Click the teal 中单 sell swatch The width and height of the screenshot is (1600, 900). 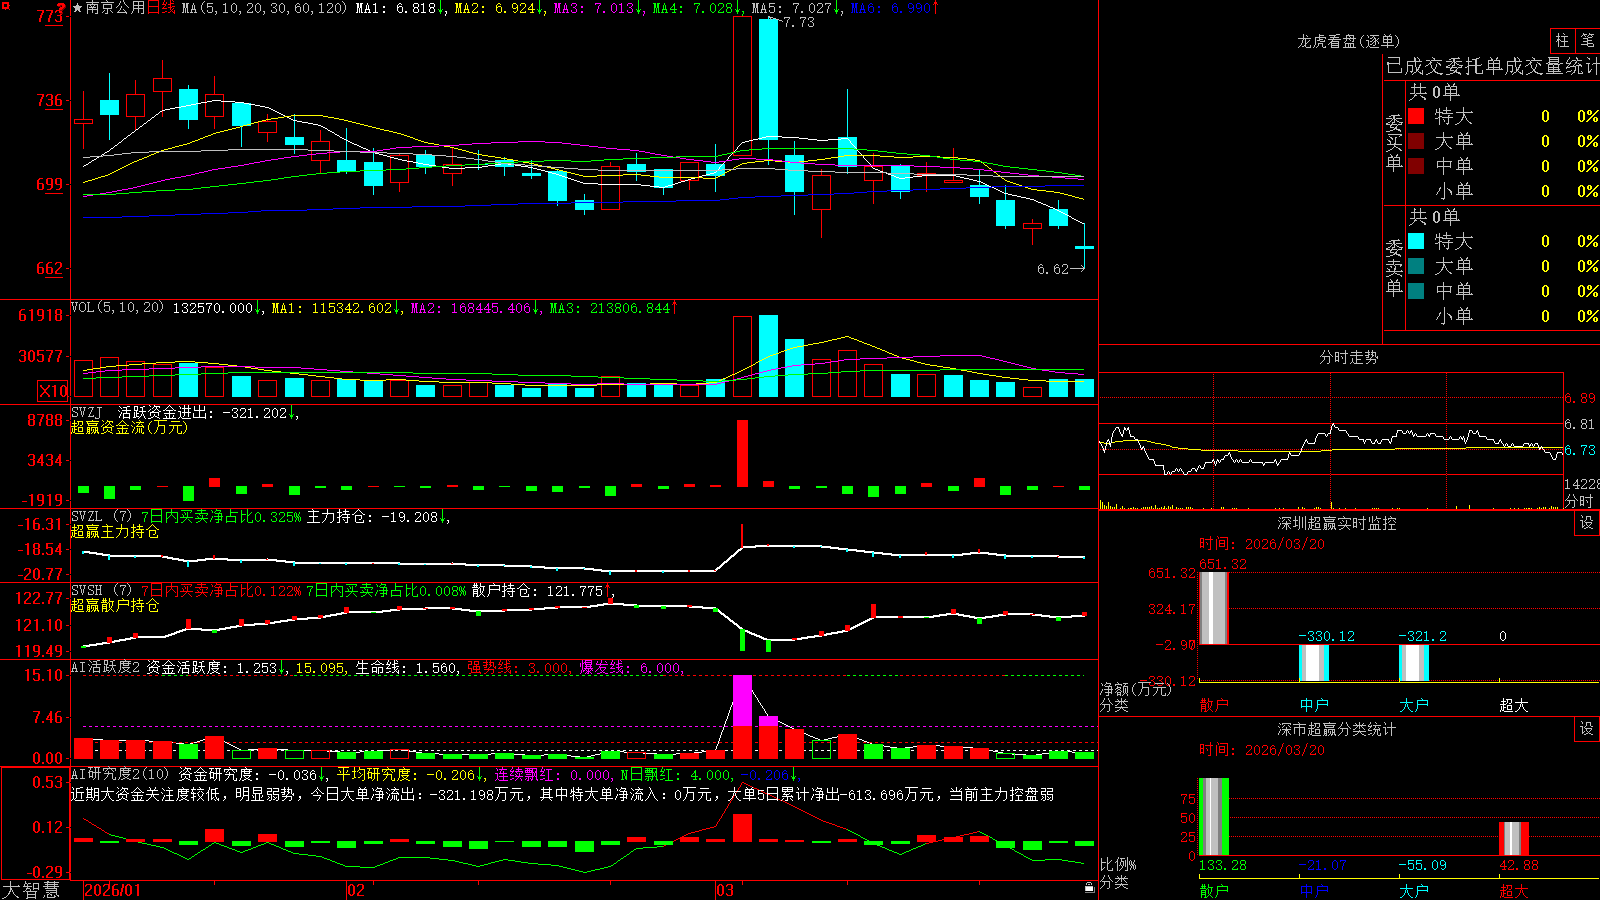[1416, 291]
